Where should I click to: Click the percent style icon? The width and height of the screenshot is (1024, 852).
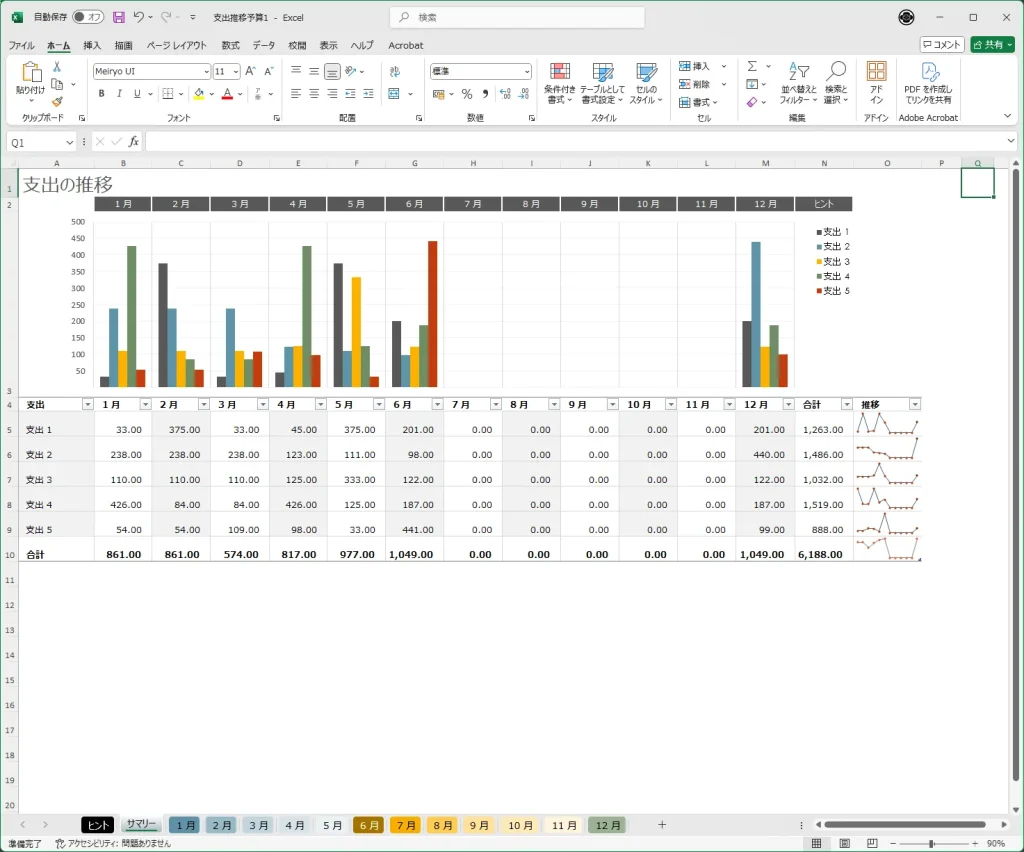coord(466,94)
